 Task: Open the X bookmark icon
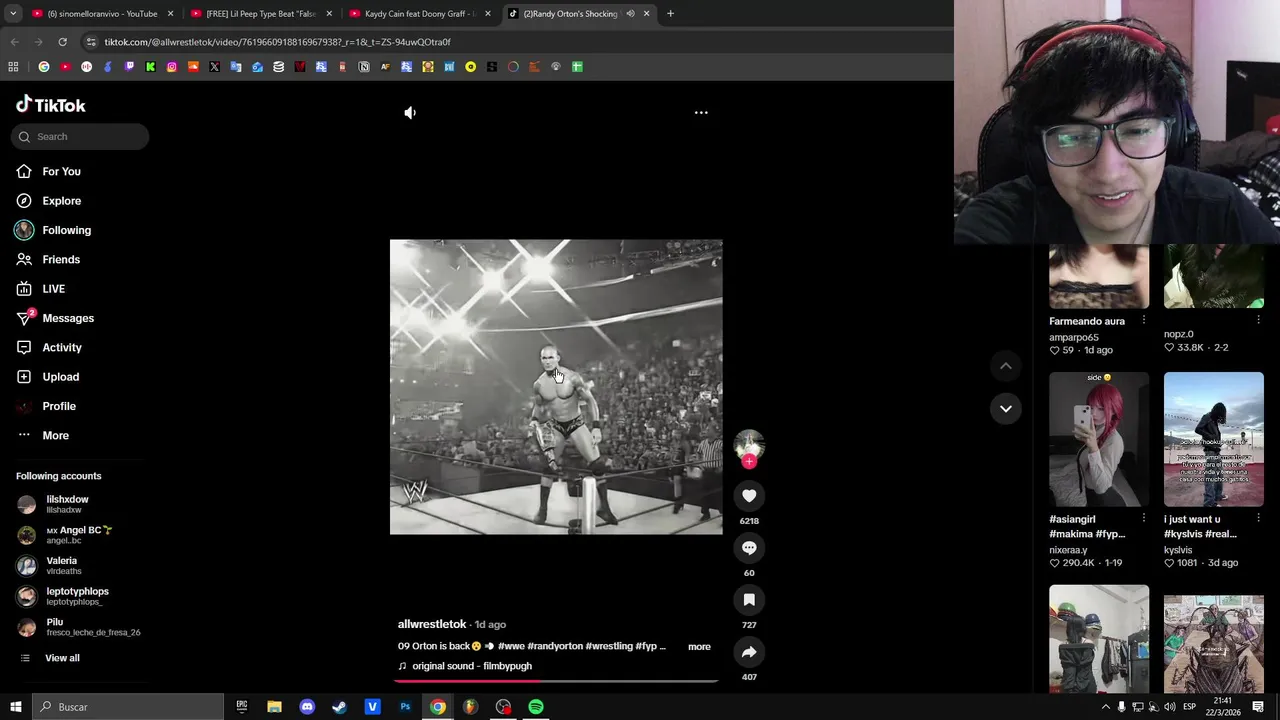point(214,67)
